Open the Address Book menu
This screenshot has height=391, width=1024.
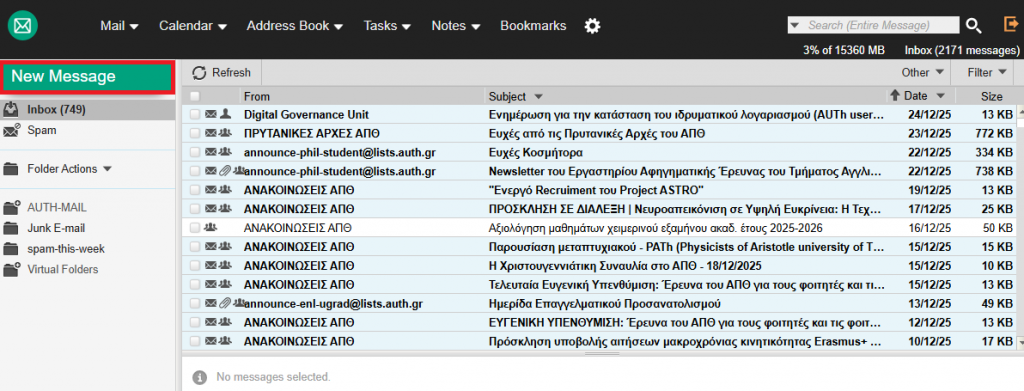point(295,26)
